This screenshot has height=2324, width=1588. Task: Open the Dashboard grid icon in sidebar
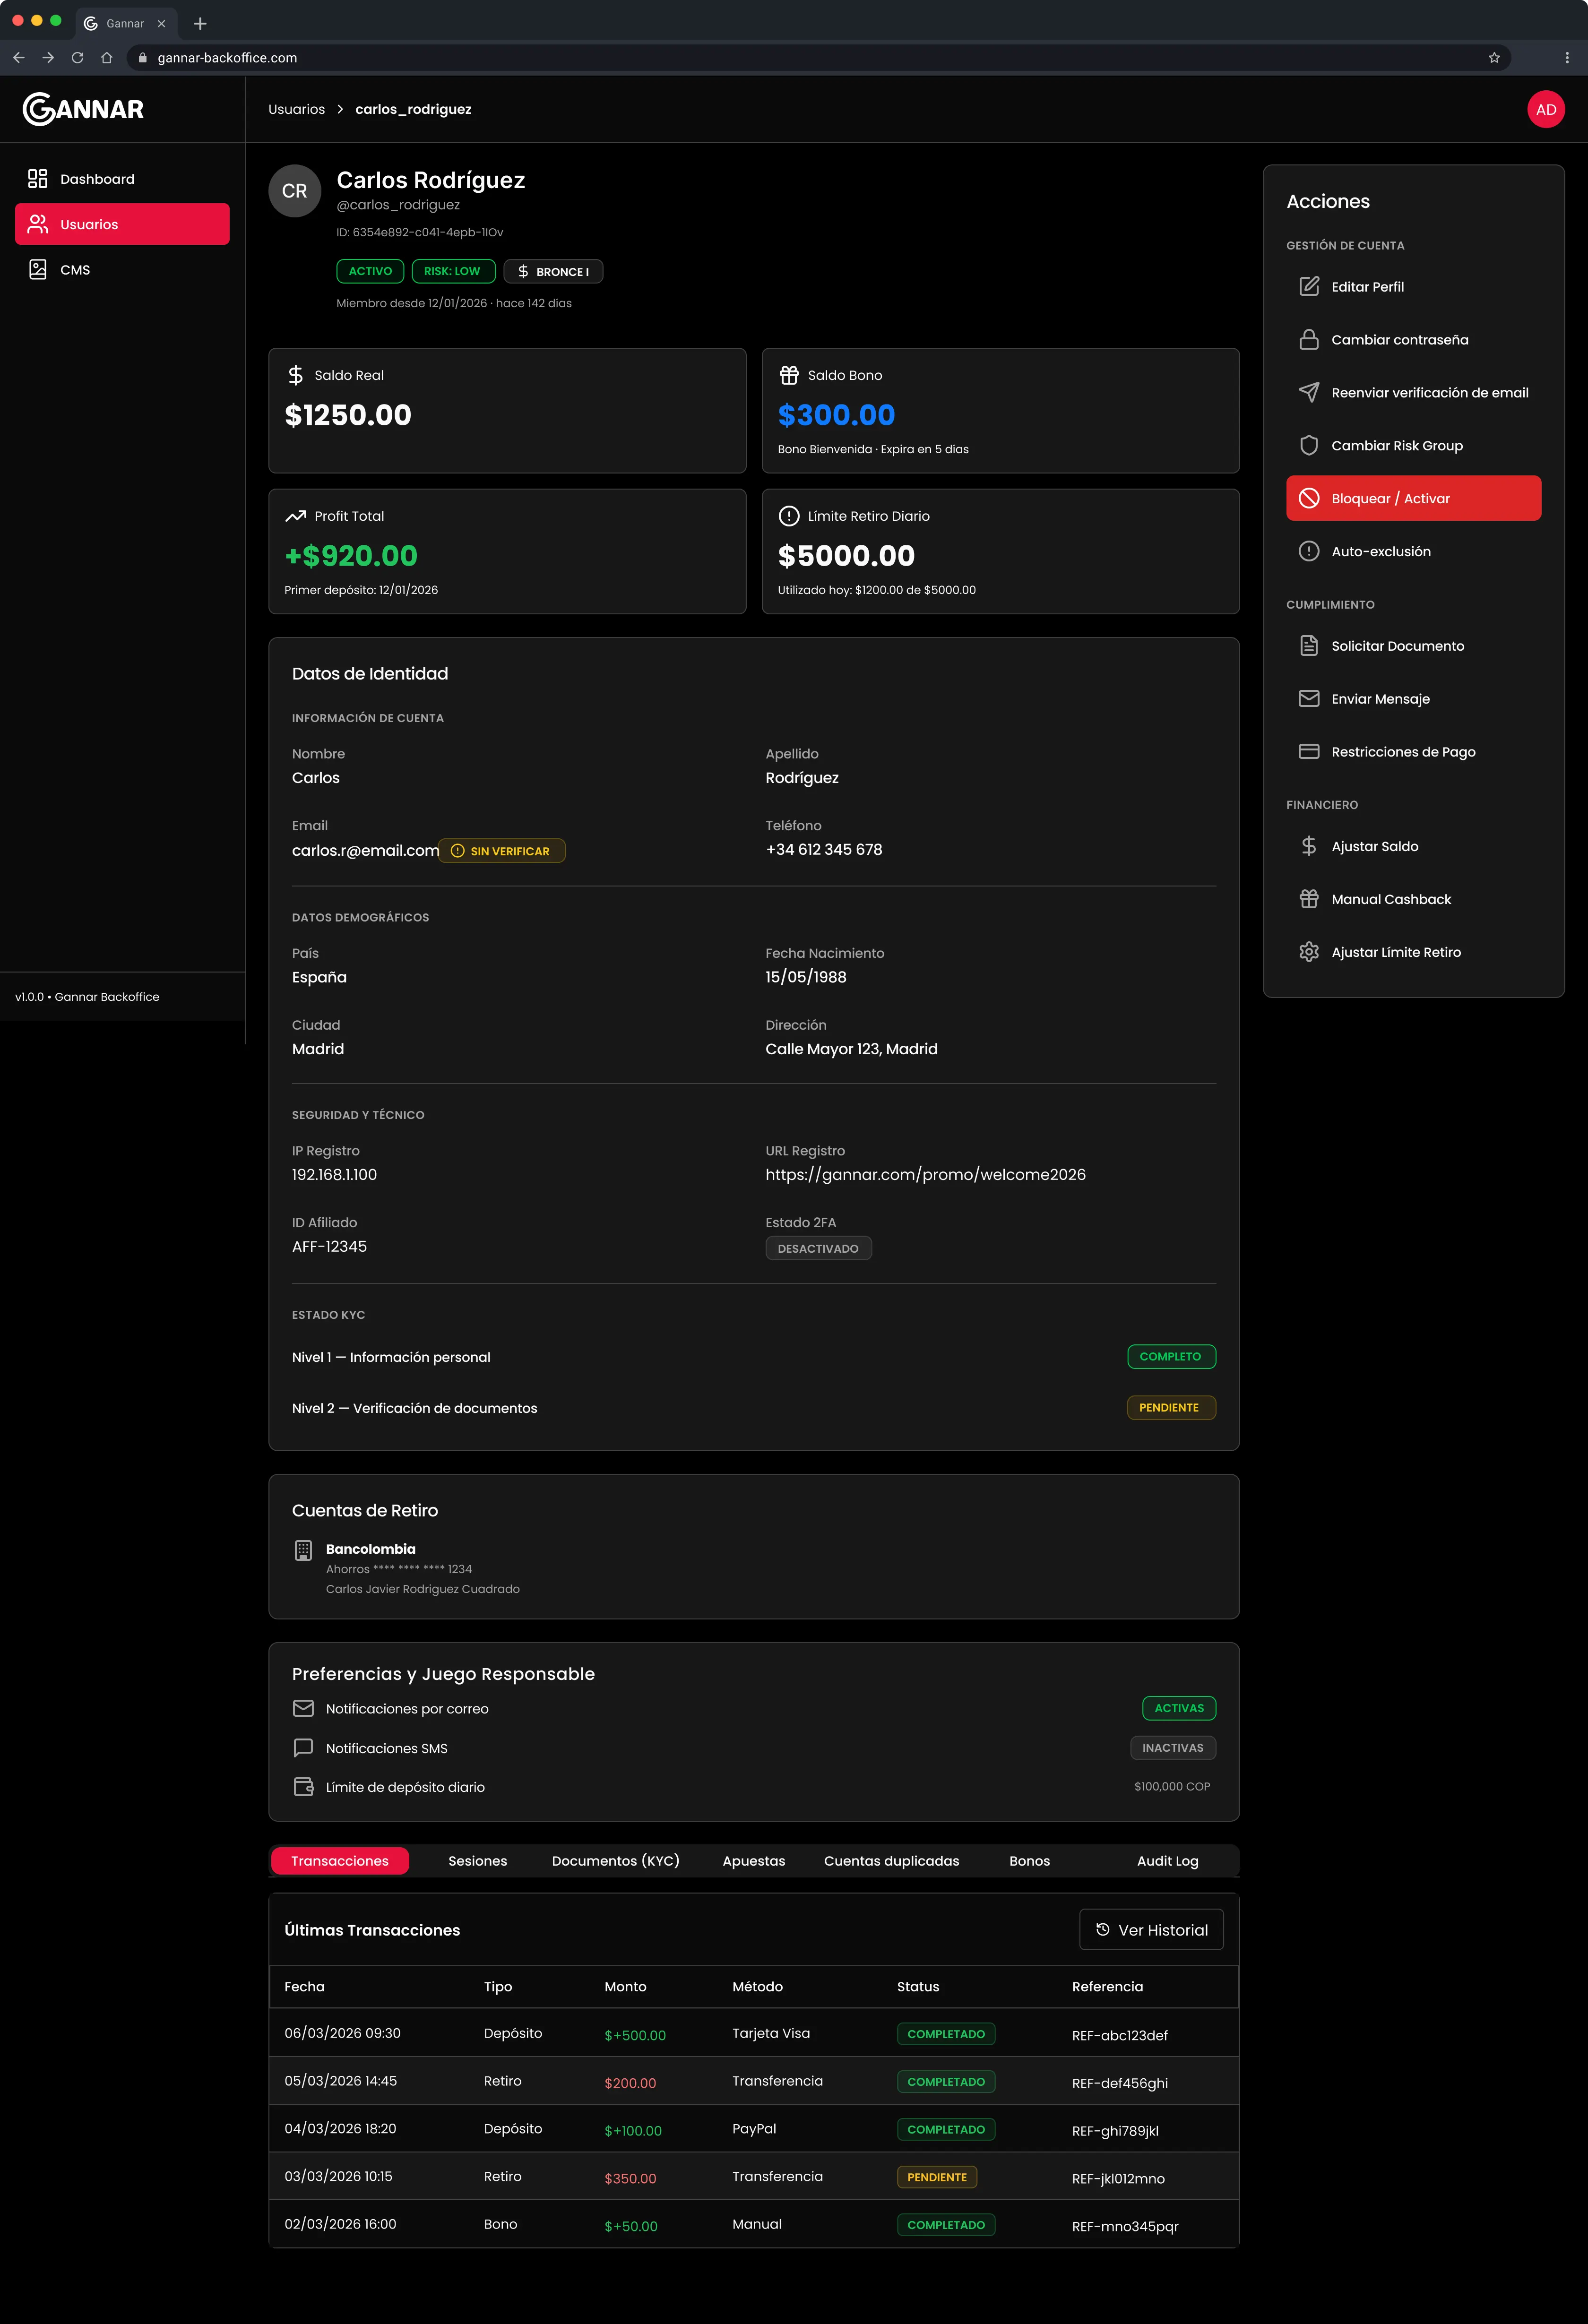(x=38, y=179)
